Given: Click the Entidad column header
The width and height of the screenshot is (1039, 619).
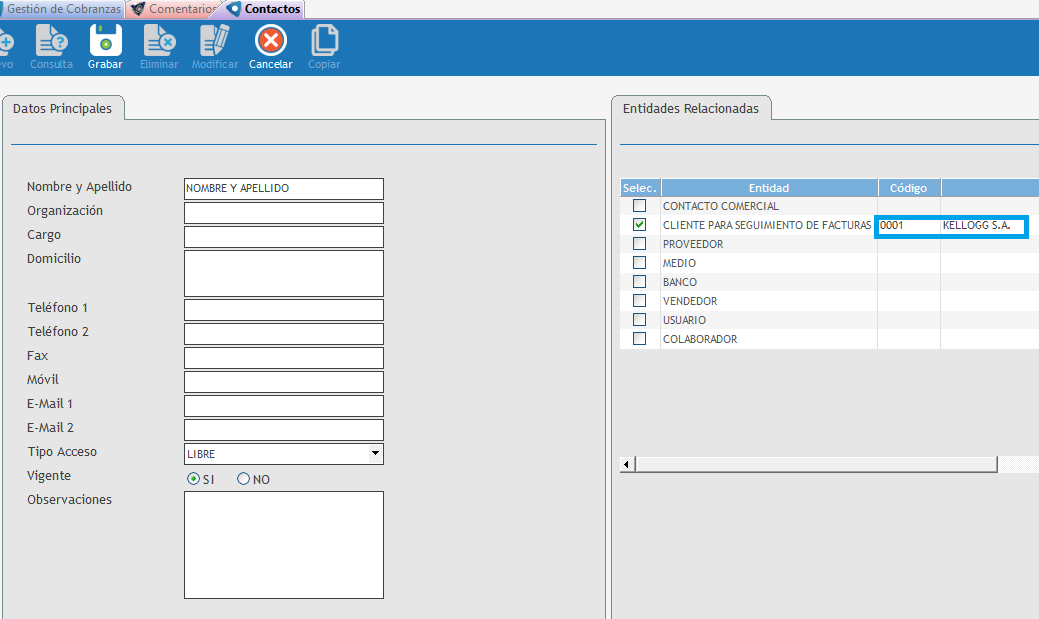Looking at the screenshot, I should click(768, 188).
